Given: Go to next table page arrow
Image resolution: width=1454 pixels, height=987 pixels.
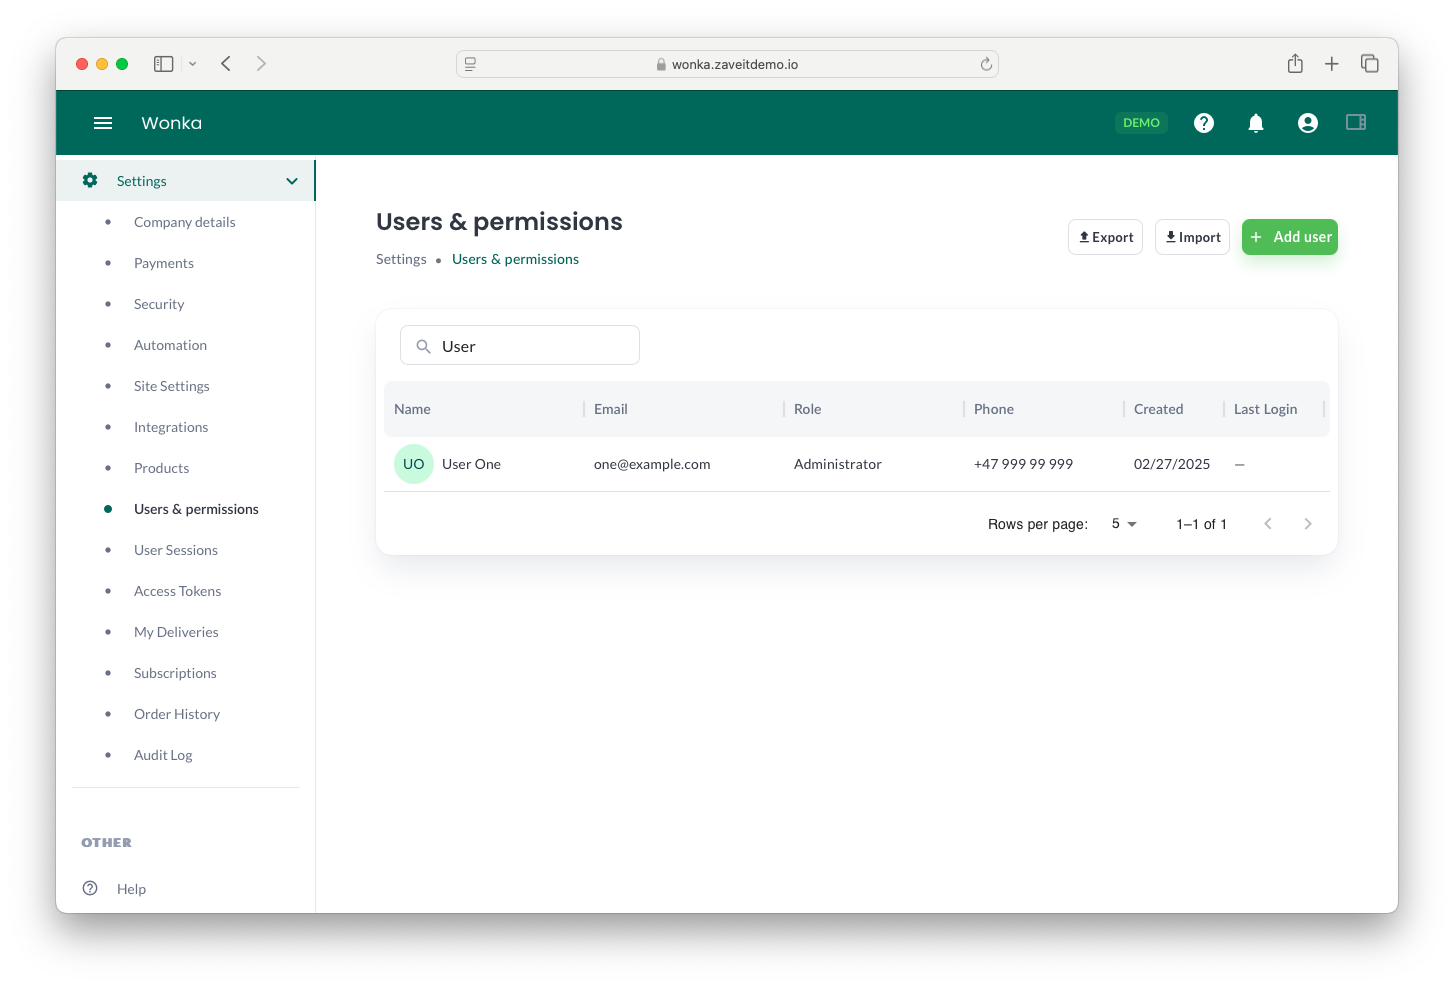Looking at the screenshot, I should (1308, 524).
